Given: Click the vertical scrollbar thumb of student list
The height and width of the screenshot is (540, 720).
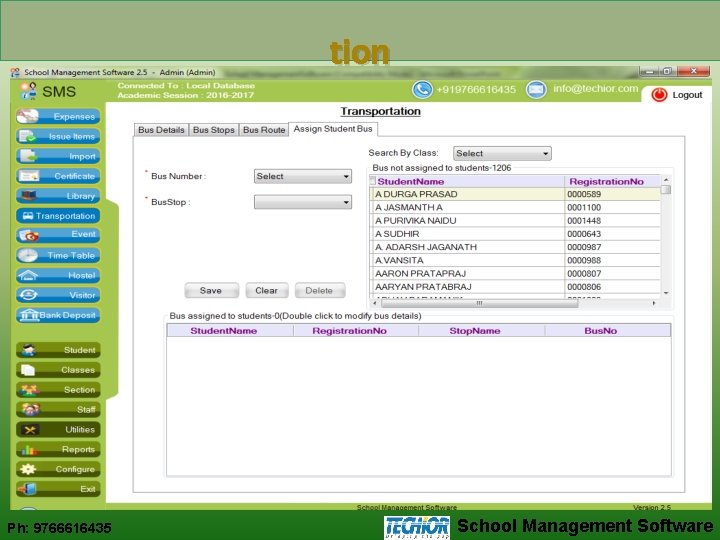Looking at the screenshot, I should click(666, 190).
